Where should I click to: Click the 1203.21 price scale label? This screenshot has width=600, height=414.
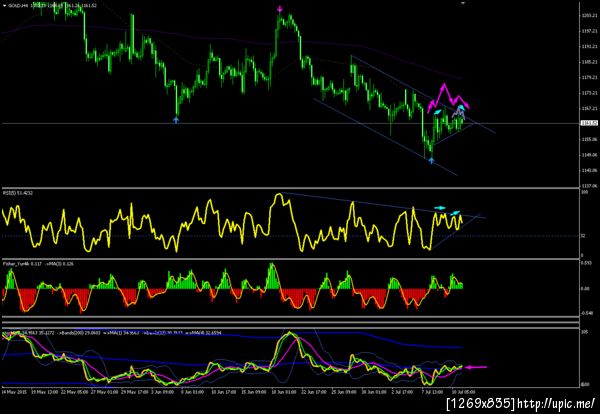click(590, 15)
